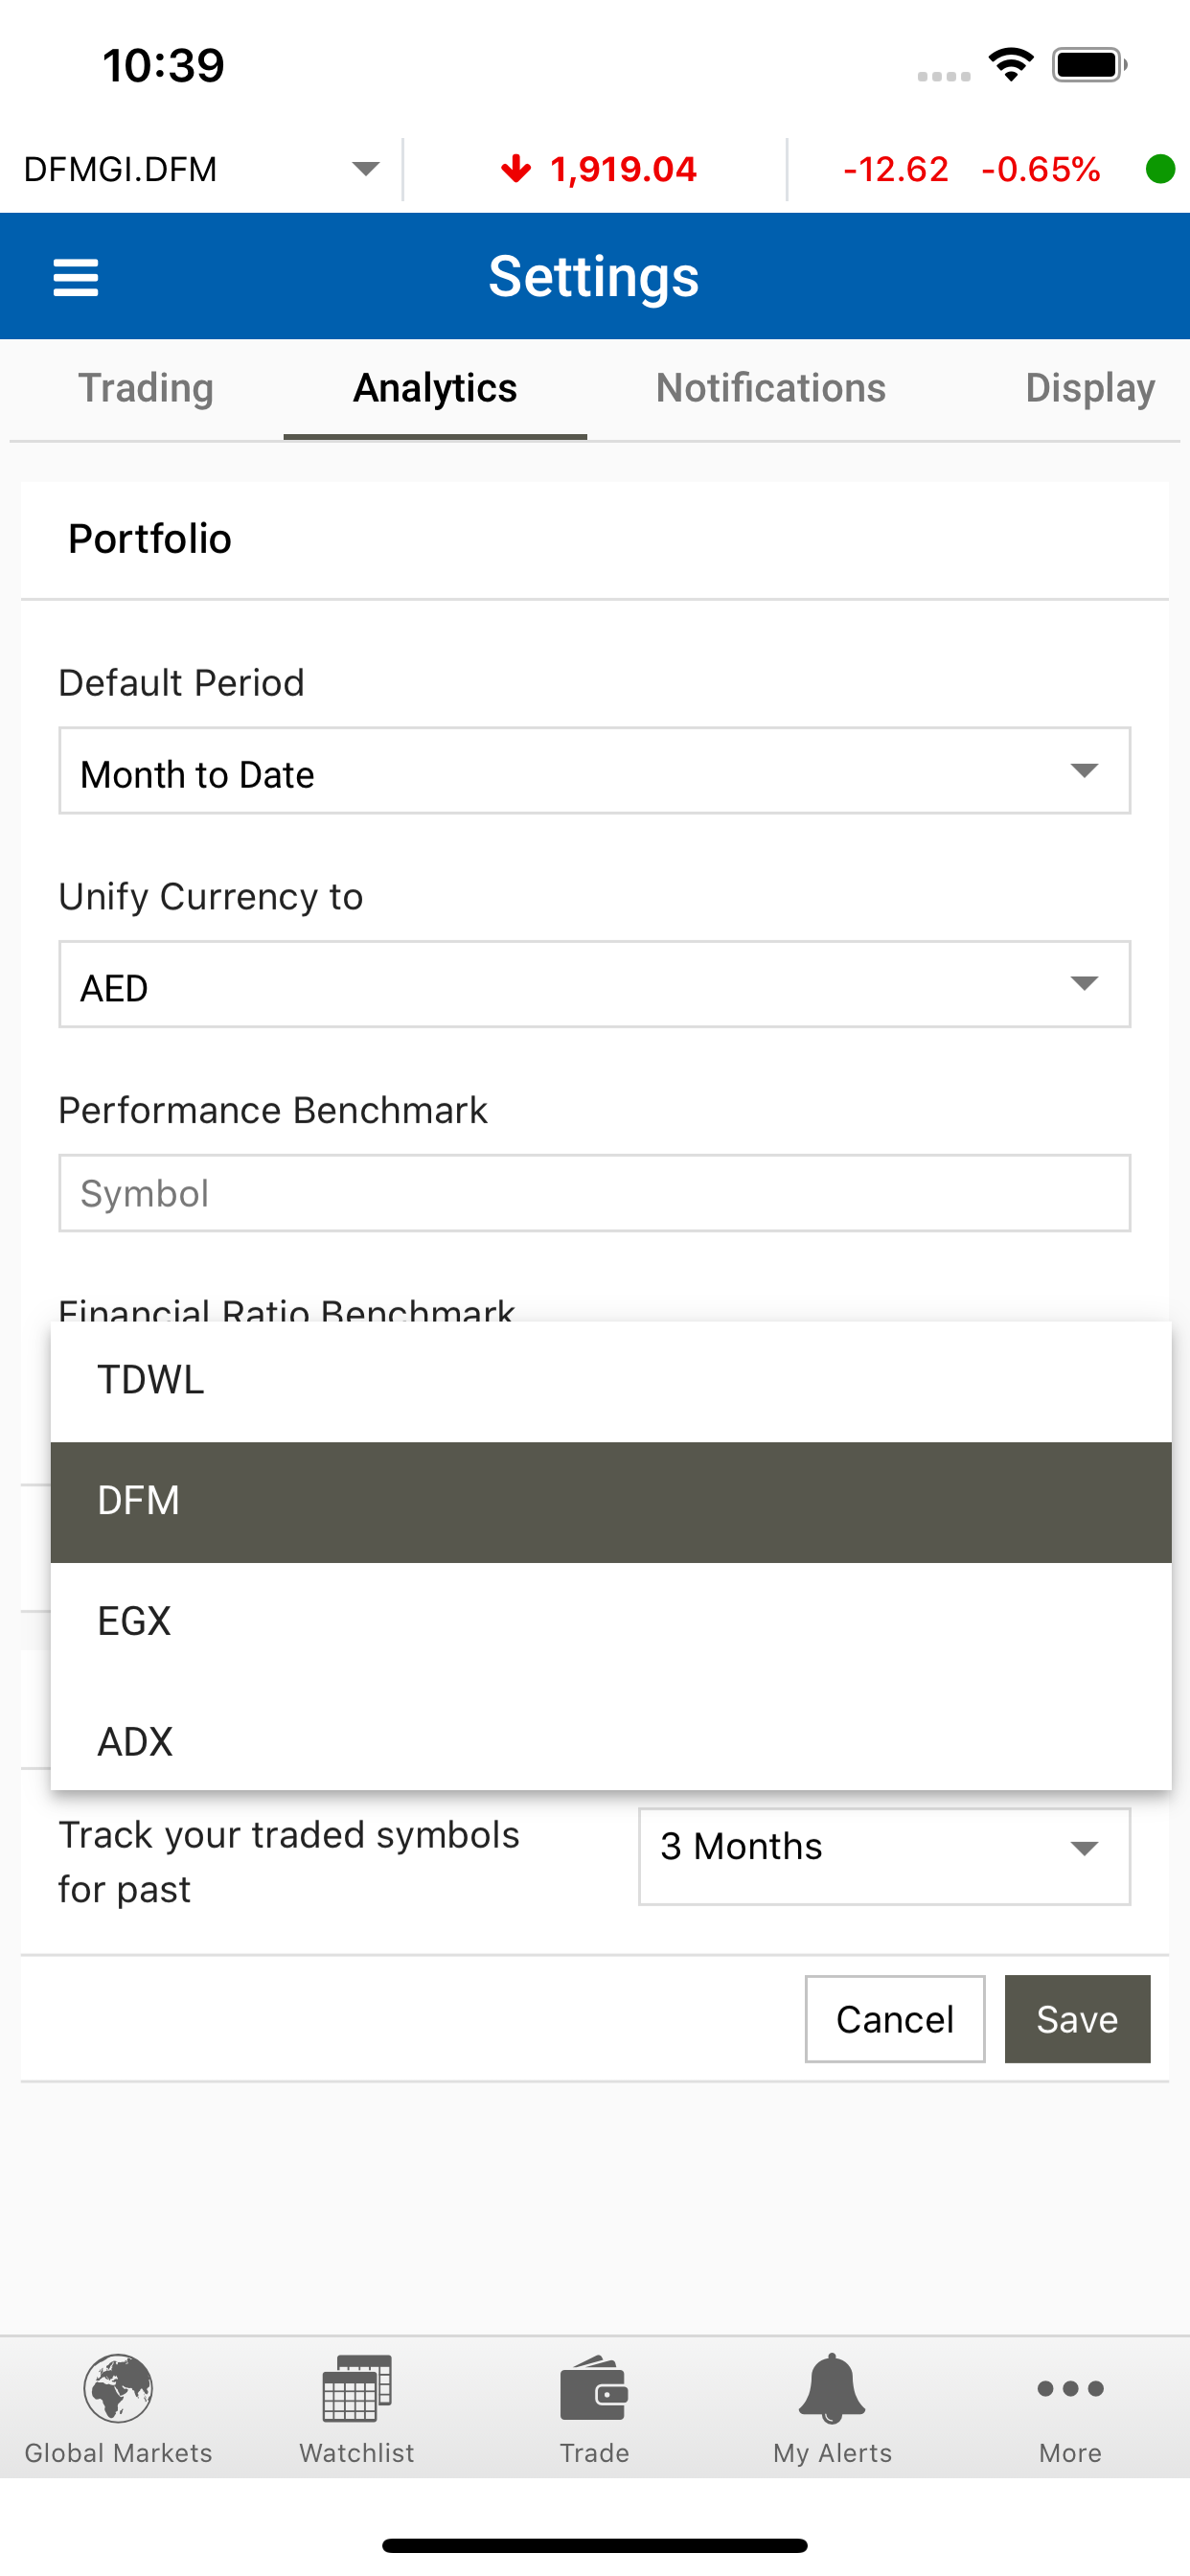Image resolution: width=1190 pixels, height=2576 pixels.
Task: Tap the green market status dot
Action: click(x=1160, y=169)
